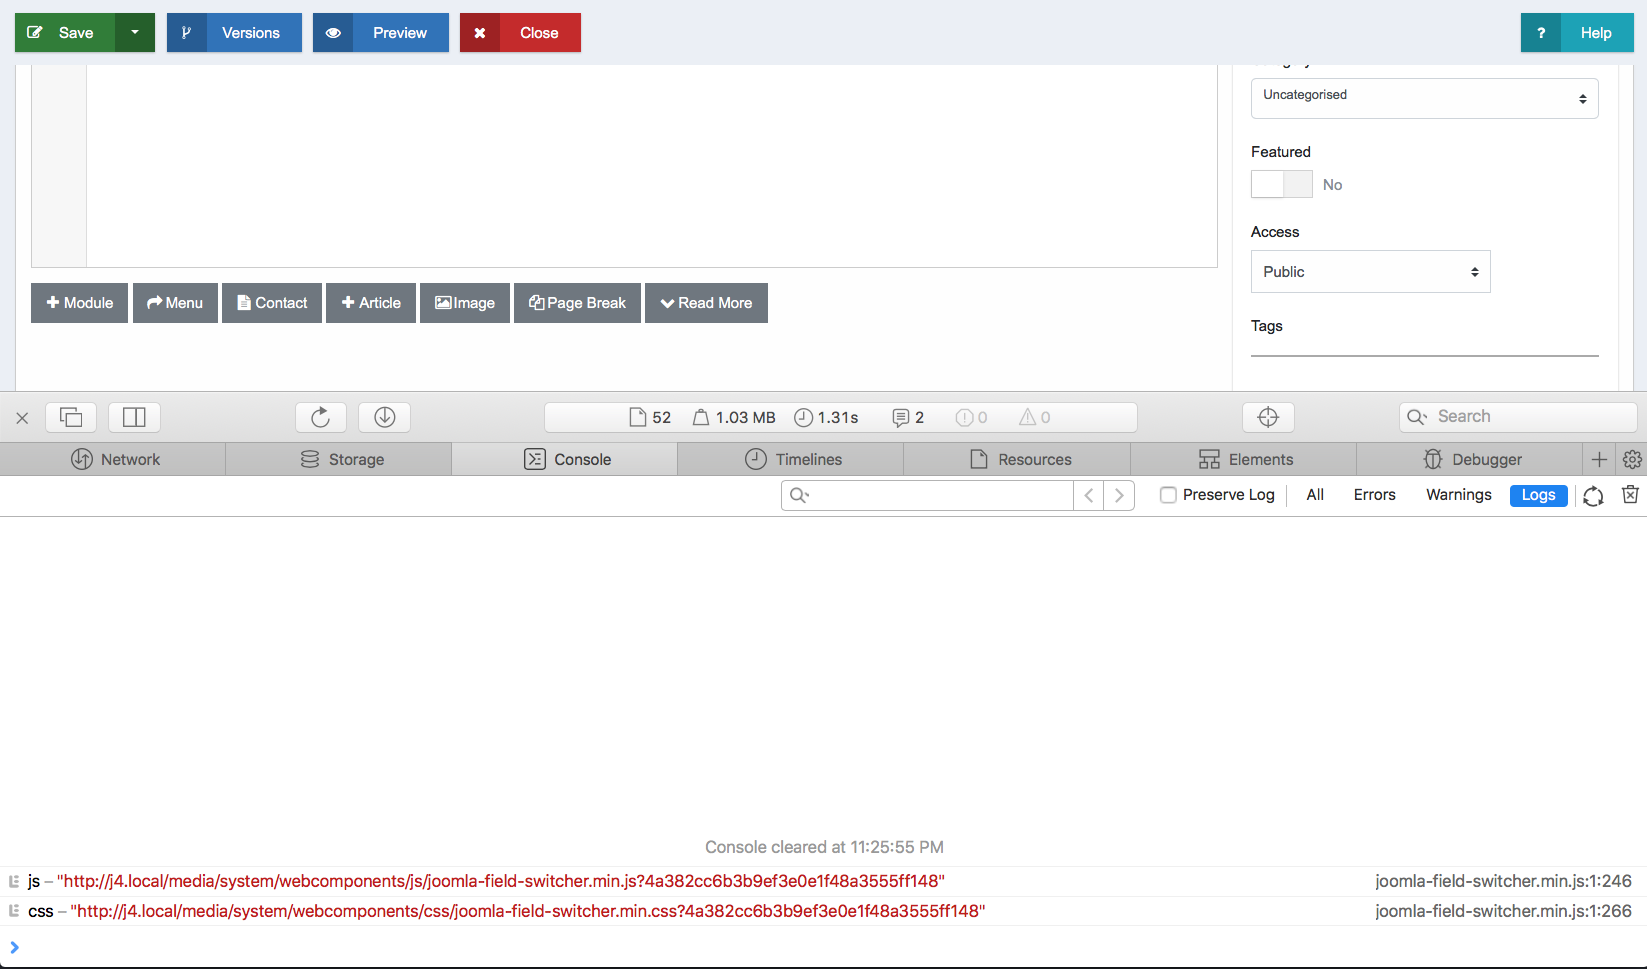Click the red Close button
The width and height of the screenshot is (1647, 969).
(520, 32)
